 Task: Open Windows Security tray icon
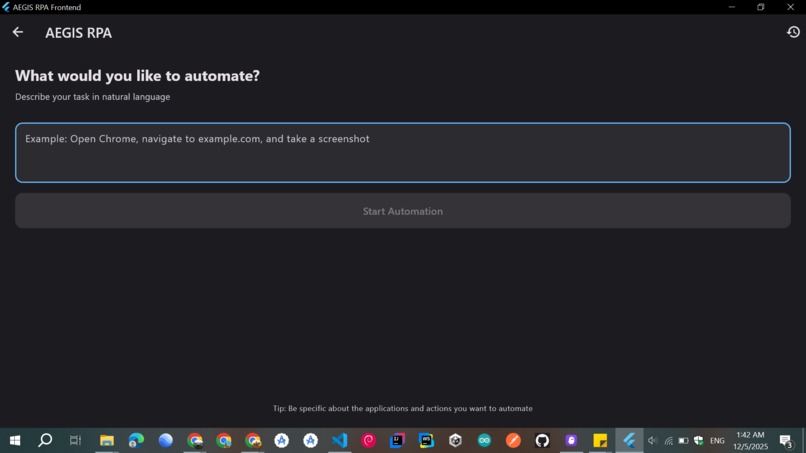point(698,441)
